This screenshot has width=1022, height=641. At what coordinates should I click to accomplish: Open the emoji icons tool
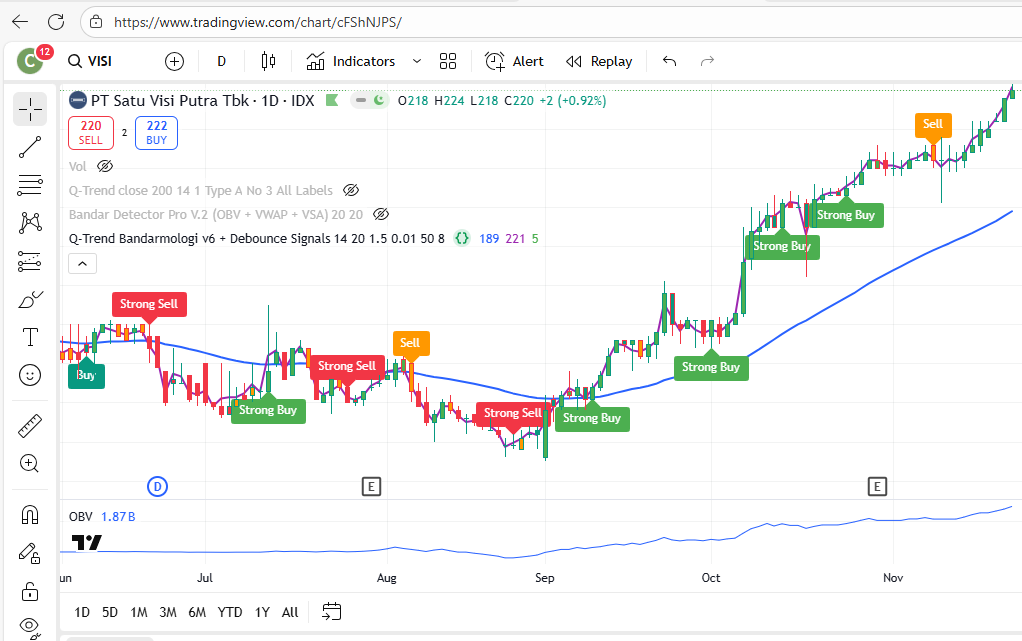[x=30, y=375]
